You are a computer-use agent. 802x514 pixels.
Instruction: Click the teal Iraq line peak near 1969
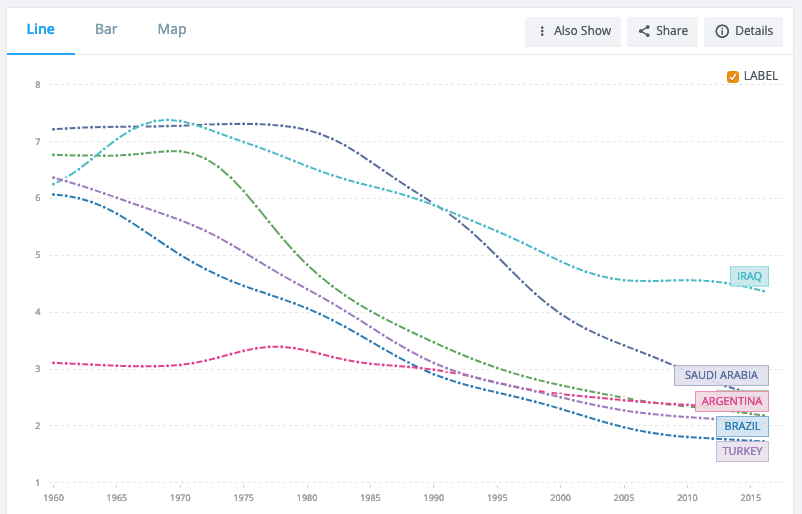pos(167,120)
